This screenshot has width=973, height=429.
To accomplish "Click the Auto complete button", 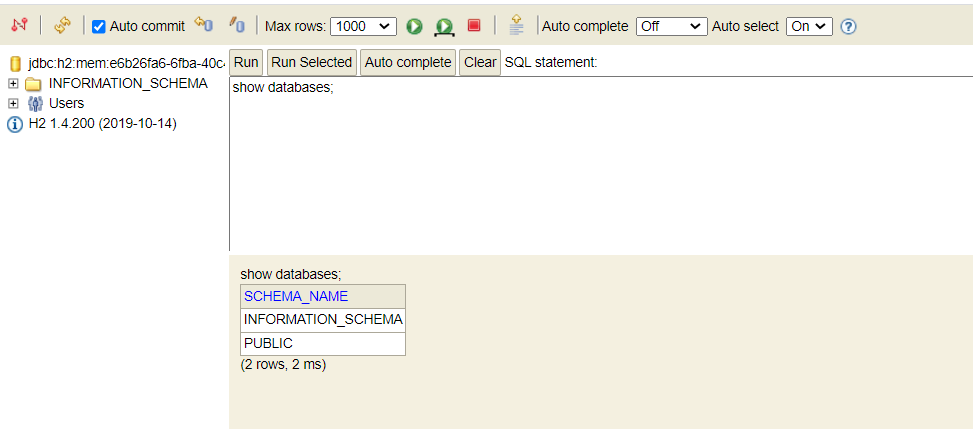I will coord(408,62).
